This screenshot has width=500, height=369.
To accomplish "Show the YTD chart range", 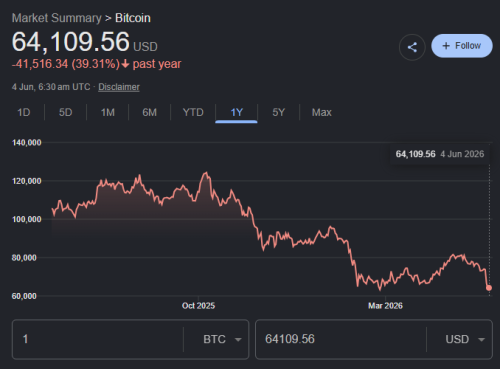I will 193,112.
